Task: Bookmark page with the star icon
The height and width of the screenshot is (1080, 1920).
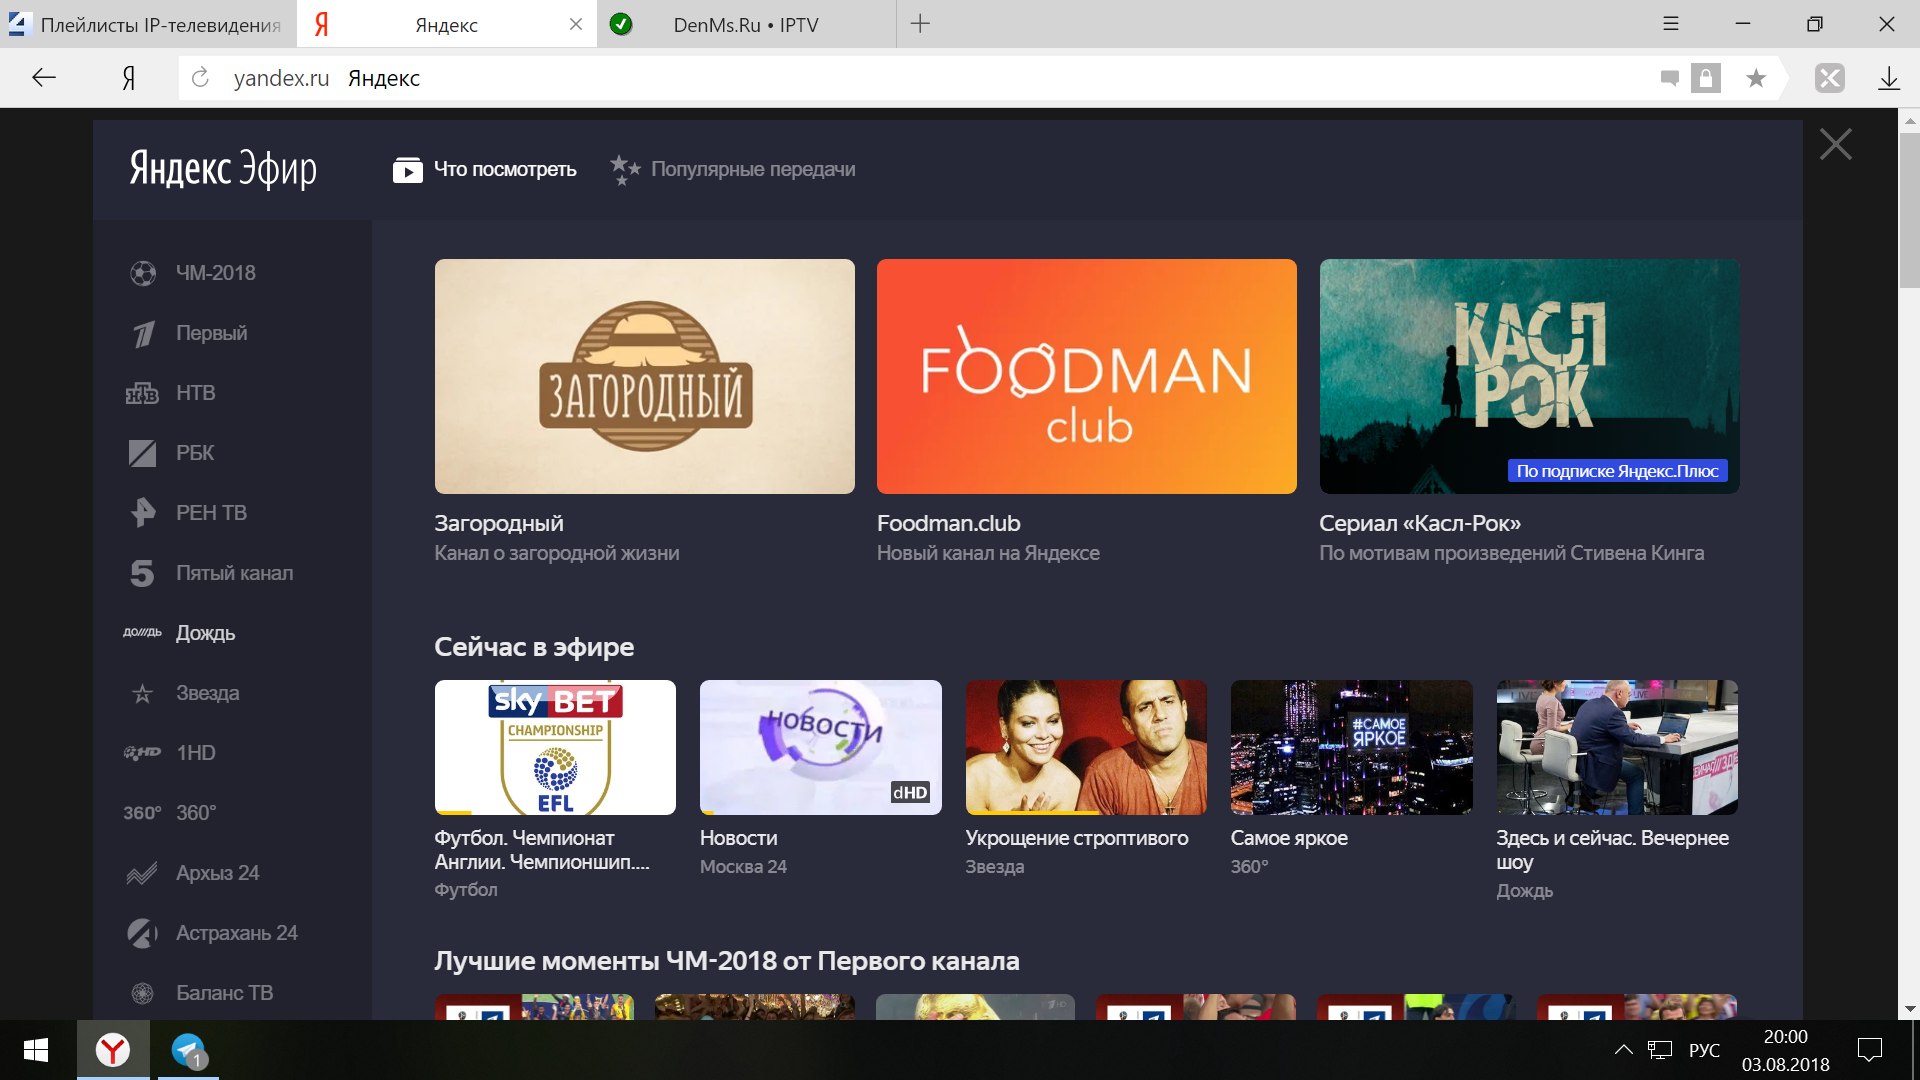Action: pyautogui.click(x=1756, y=78)
